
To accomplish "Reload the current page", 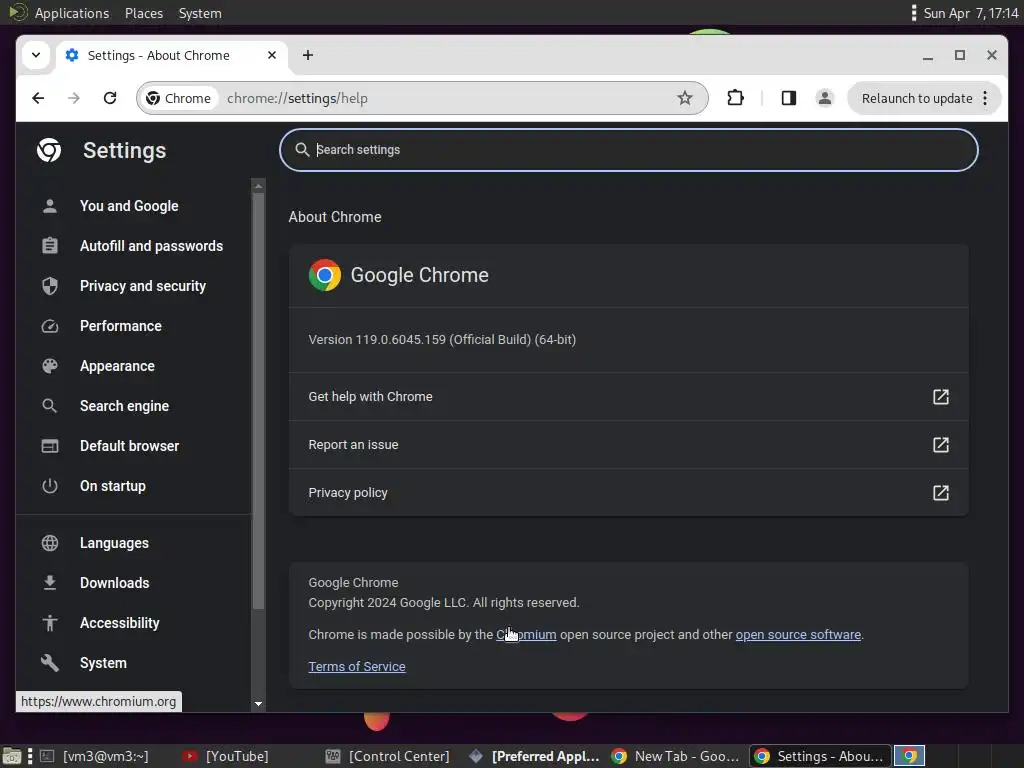I will tap(110, 98).
